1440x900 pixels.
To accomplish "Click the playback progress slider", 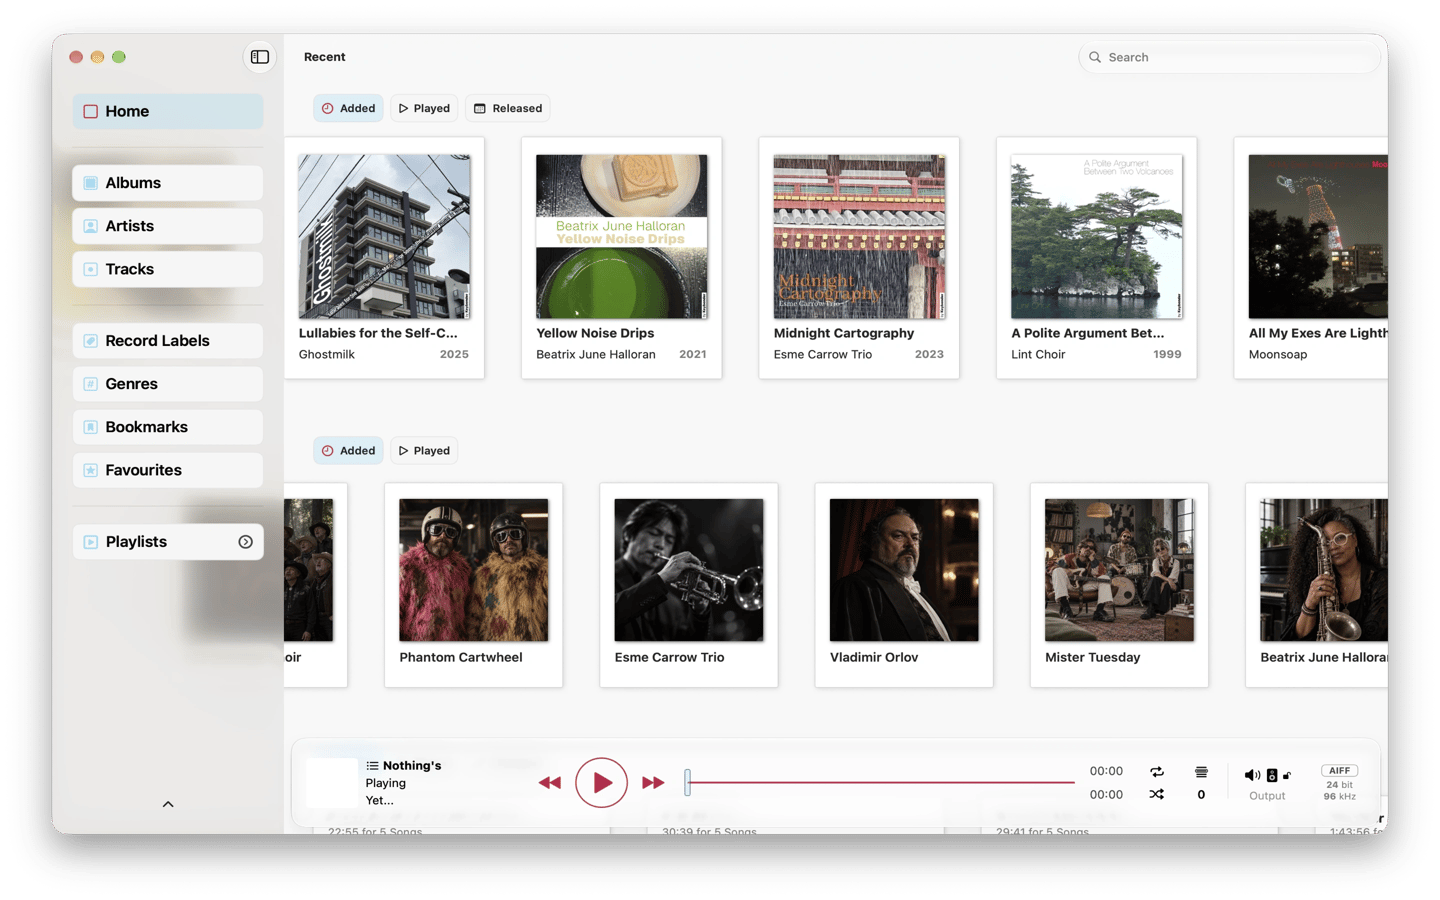I will [x=880, y=782].
